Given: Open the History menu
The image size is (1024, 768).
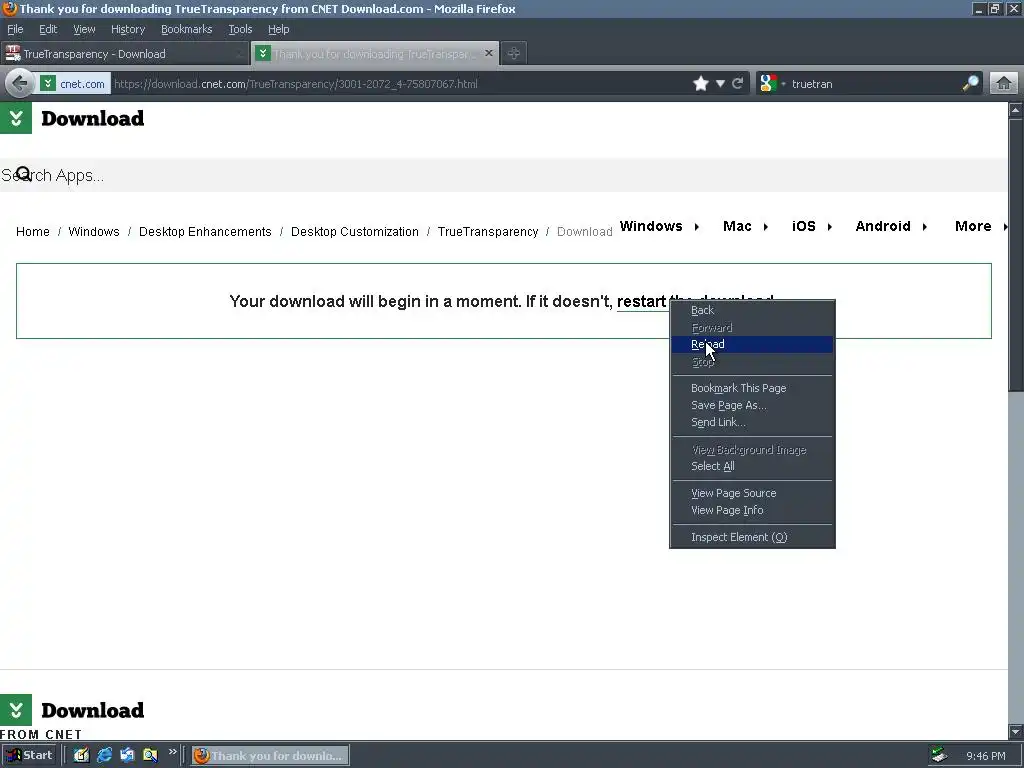Looking at the screenshot, I should coord(127,29).
